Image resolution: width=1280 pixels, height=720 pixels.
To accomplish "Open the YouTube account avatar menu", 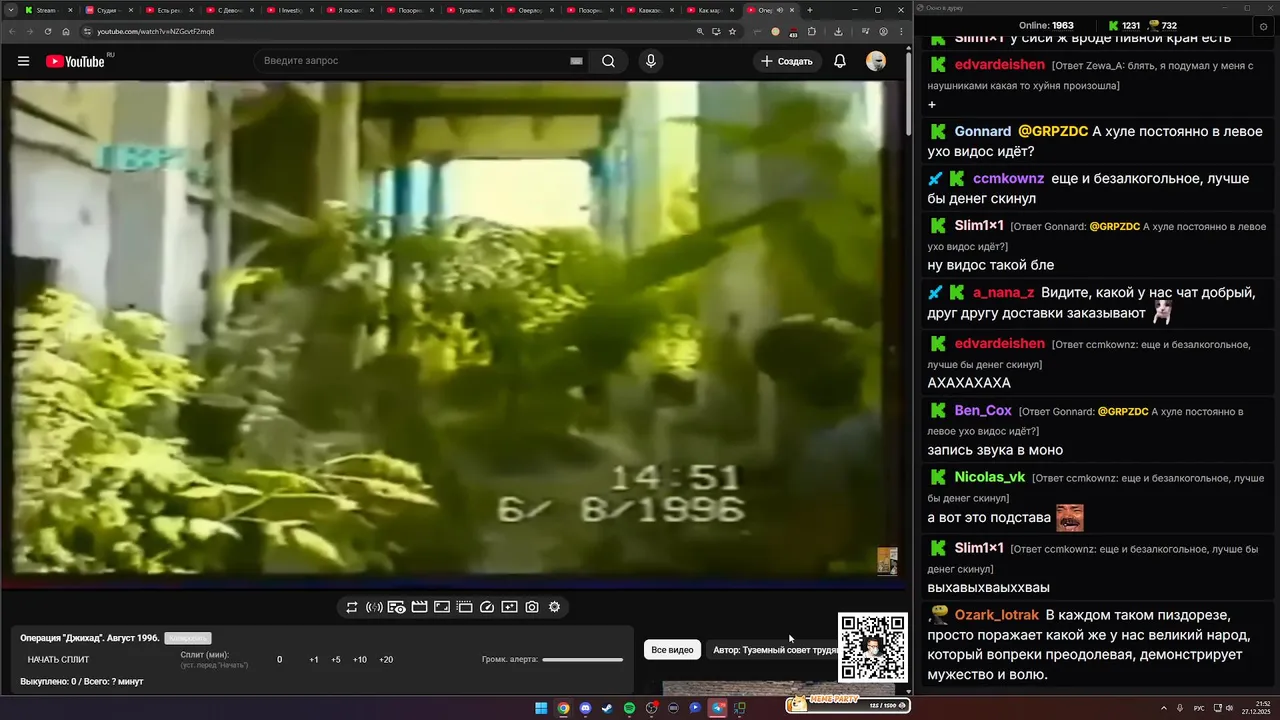I will 876,61.
